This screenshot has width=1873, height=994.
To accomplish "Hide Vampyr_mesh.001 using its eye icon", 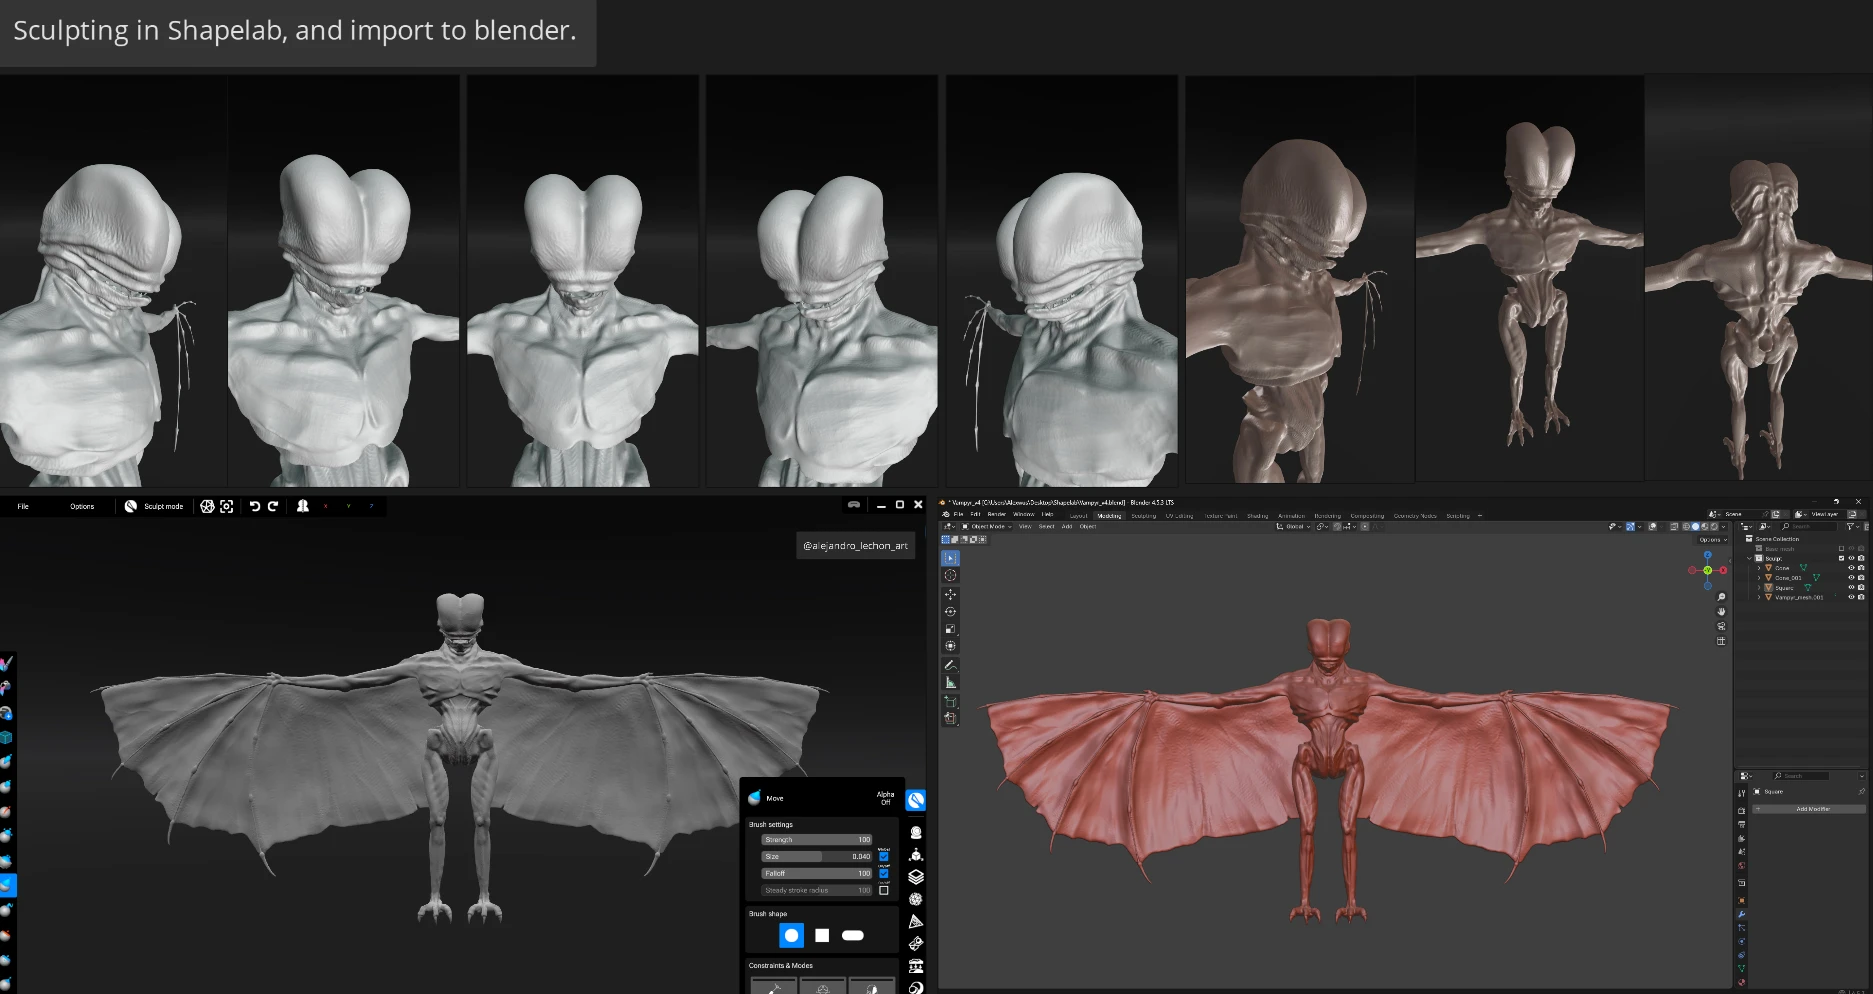I will (1851, 597).
